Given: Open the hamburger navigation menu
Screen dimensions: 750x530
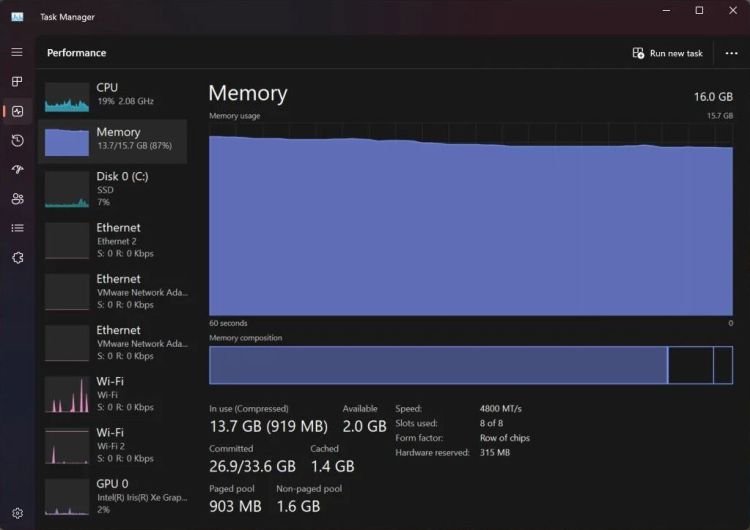Looking at the screenshot, I should tap(17, 52).
